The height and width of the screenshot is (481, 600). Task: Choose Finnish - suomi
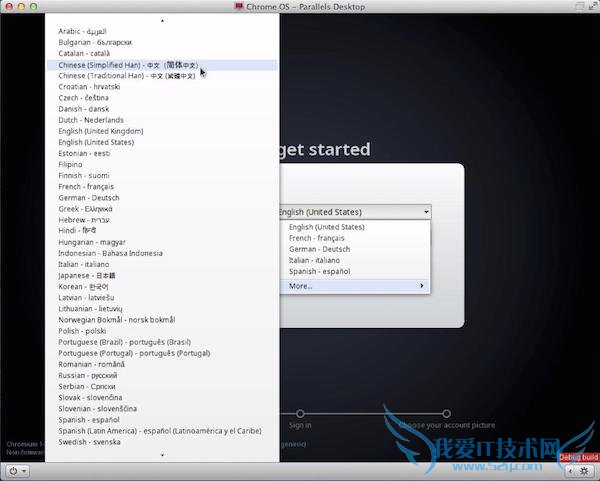[x=161, y=176]
